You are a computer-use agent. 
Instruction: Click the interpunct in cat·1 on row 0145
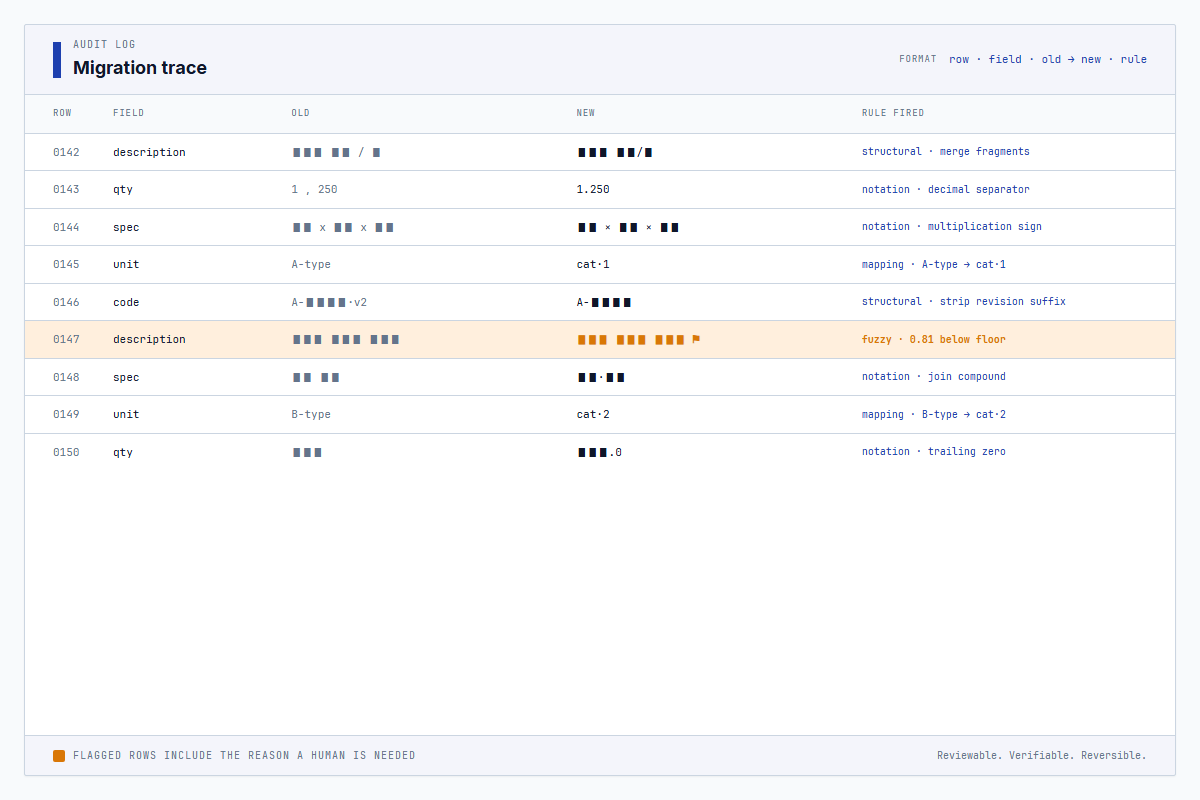pos(601,264)
